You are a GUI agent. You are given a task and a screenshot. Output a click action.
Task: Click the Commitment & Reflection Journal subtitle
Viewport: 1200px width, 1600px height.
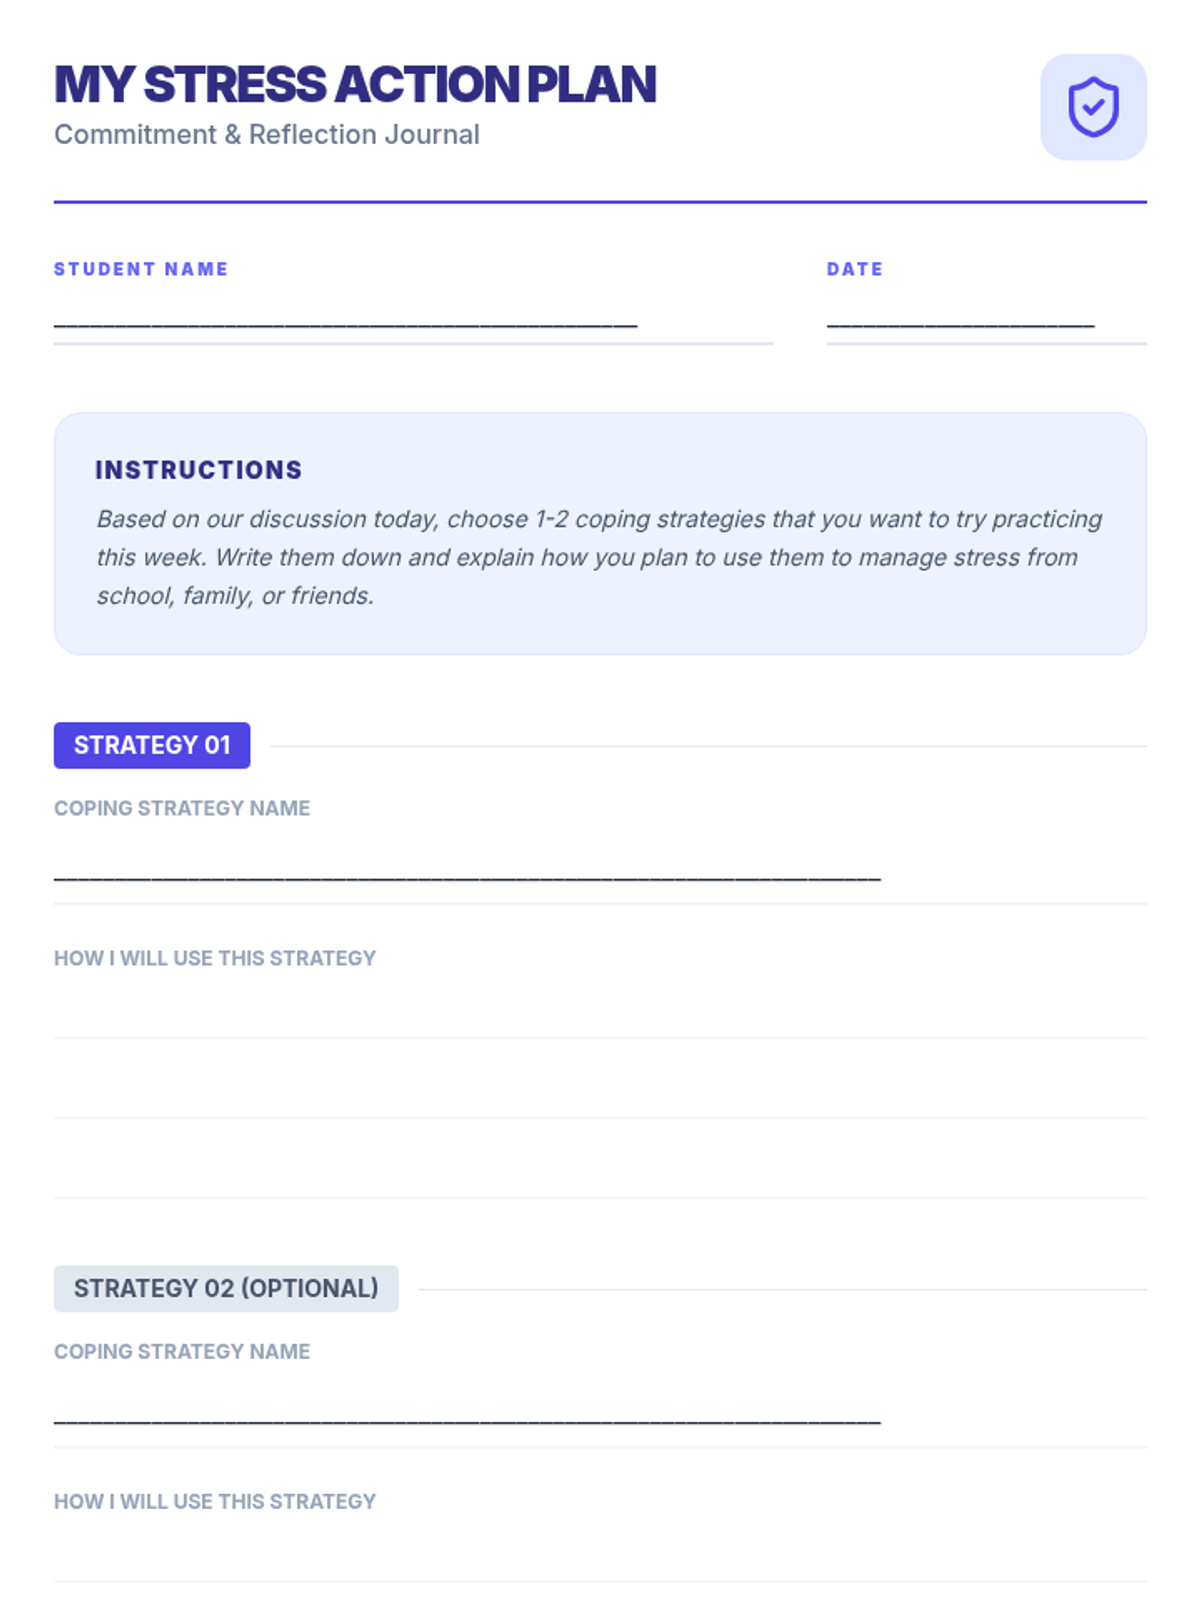click(x=267, y=134)
